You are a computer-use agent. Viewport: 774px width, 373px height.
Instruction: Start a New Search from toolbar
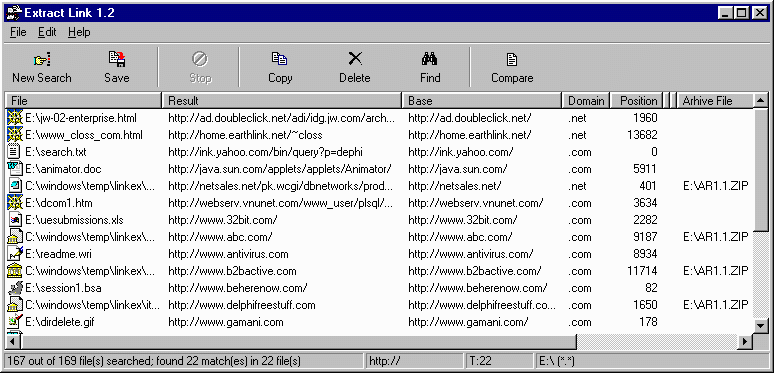[x=42, y=68]
